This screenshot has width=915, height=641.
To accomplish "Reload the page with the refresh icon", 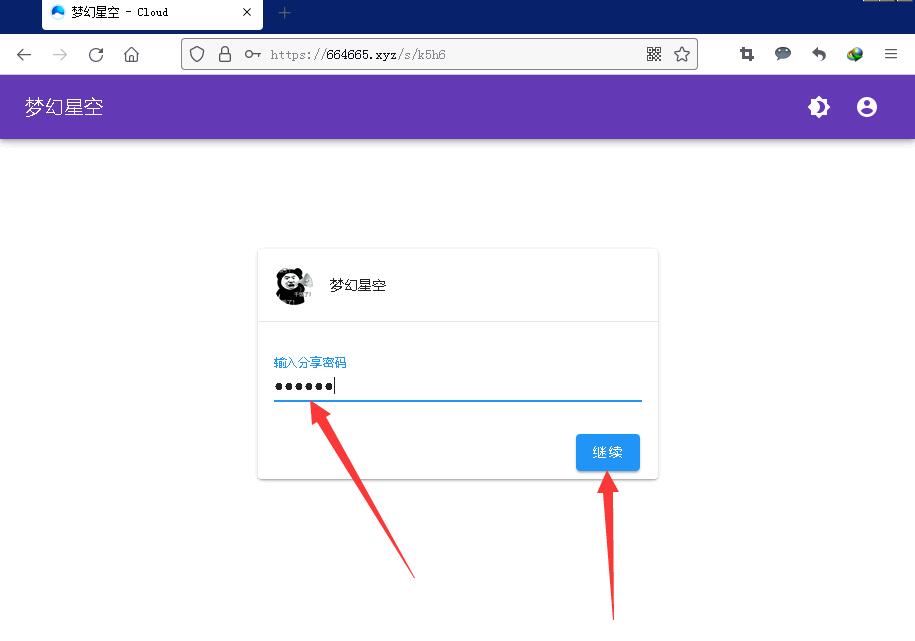I will 96,55.
